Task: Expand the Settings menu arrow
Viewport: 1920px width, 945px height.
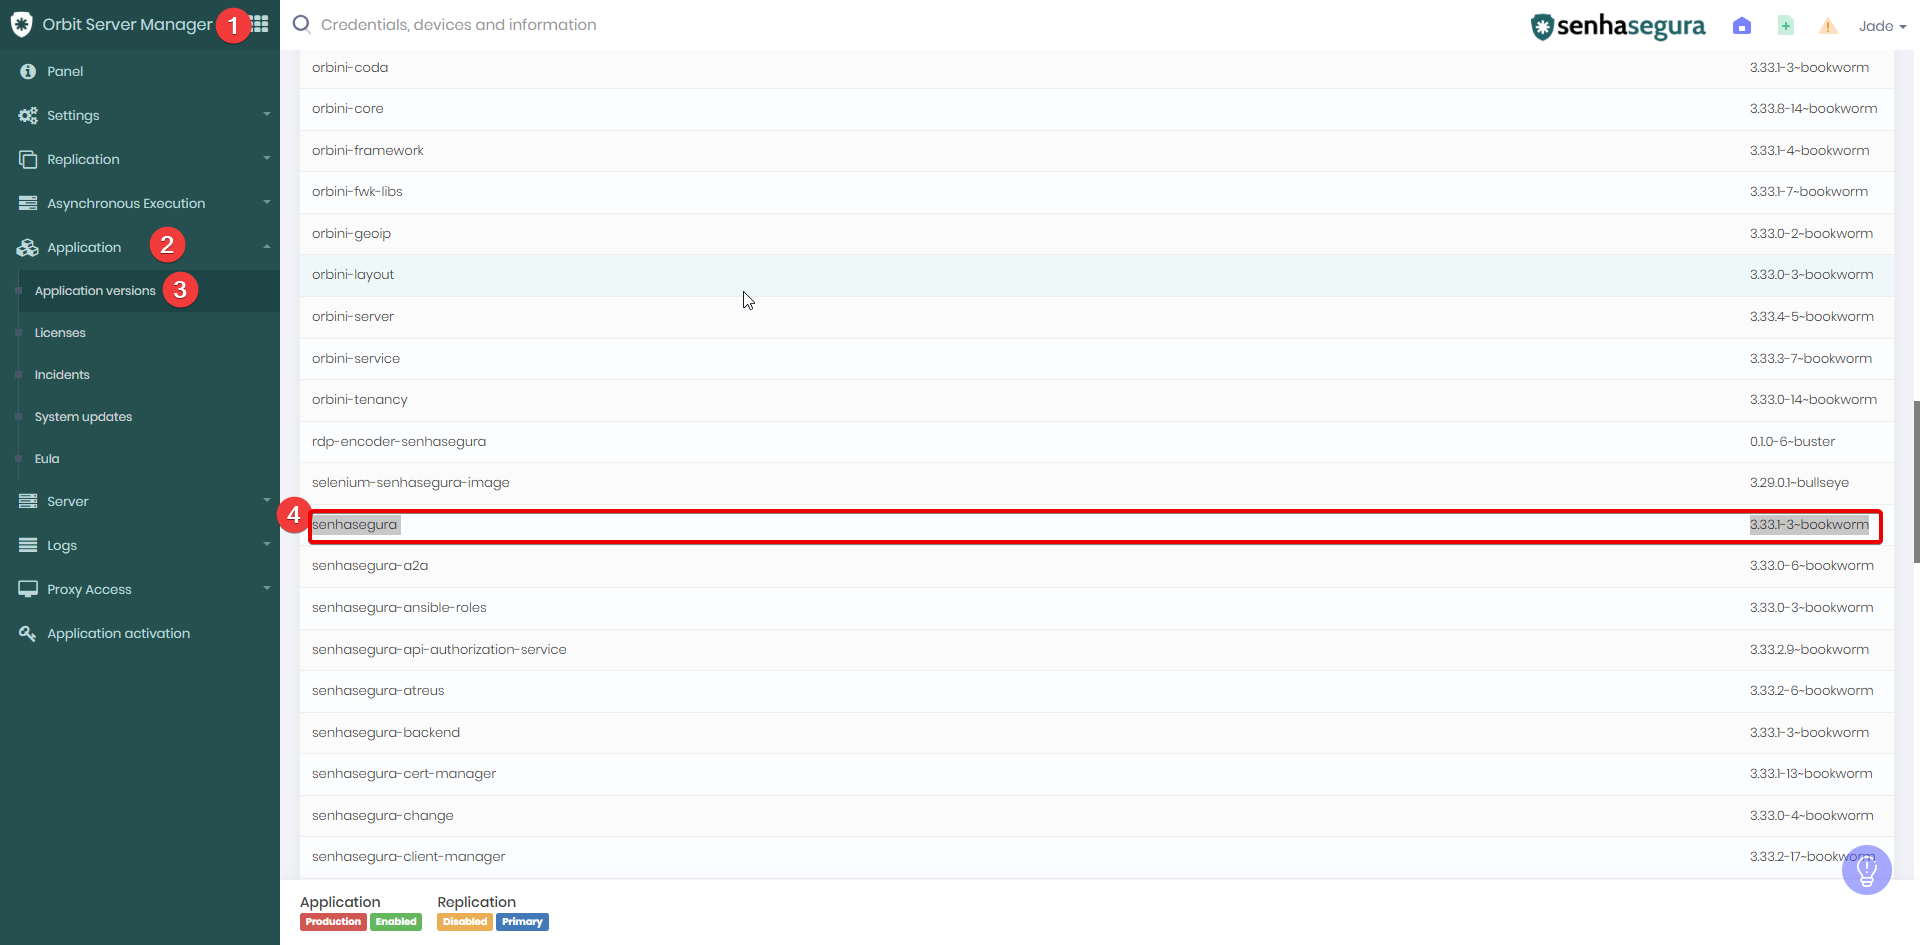Action: point(267,114)
